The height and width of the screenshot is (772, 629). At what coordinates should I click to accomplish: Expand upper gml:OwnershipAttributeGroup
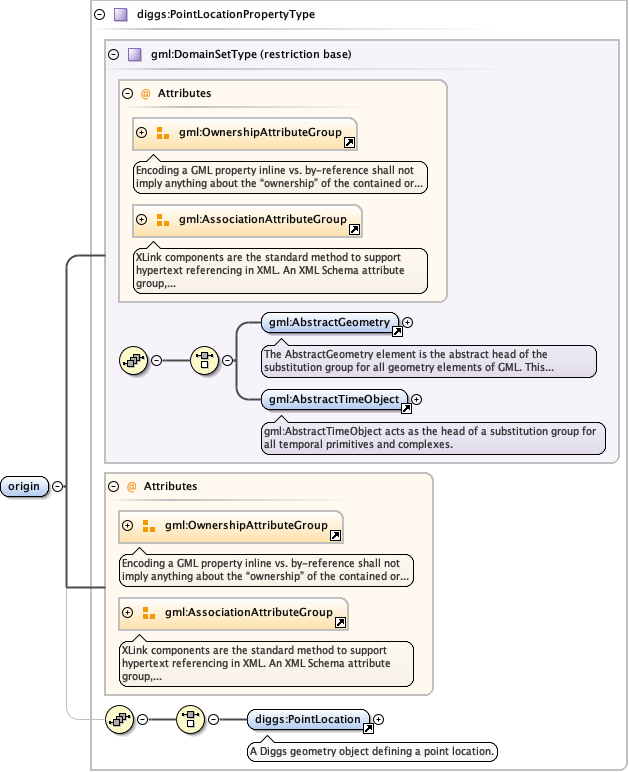coord(141,132)
